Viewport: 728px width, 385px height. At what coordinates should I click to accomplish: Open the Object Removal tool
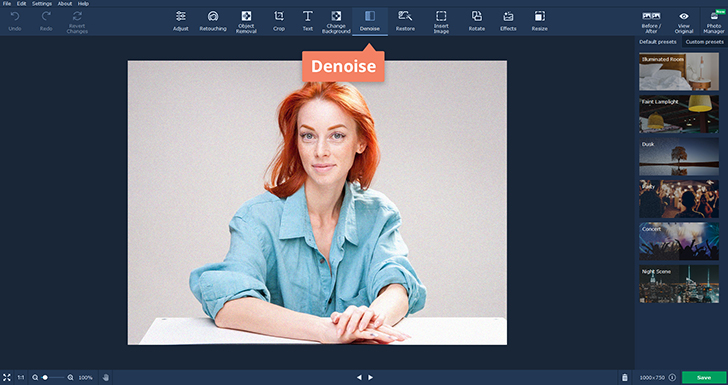(246, 22)
